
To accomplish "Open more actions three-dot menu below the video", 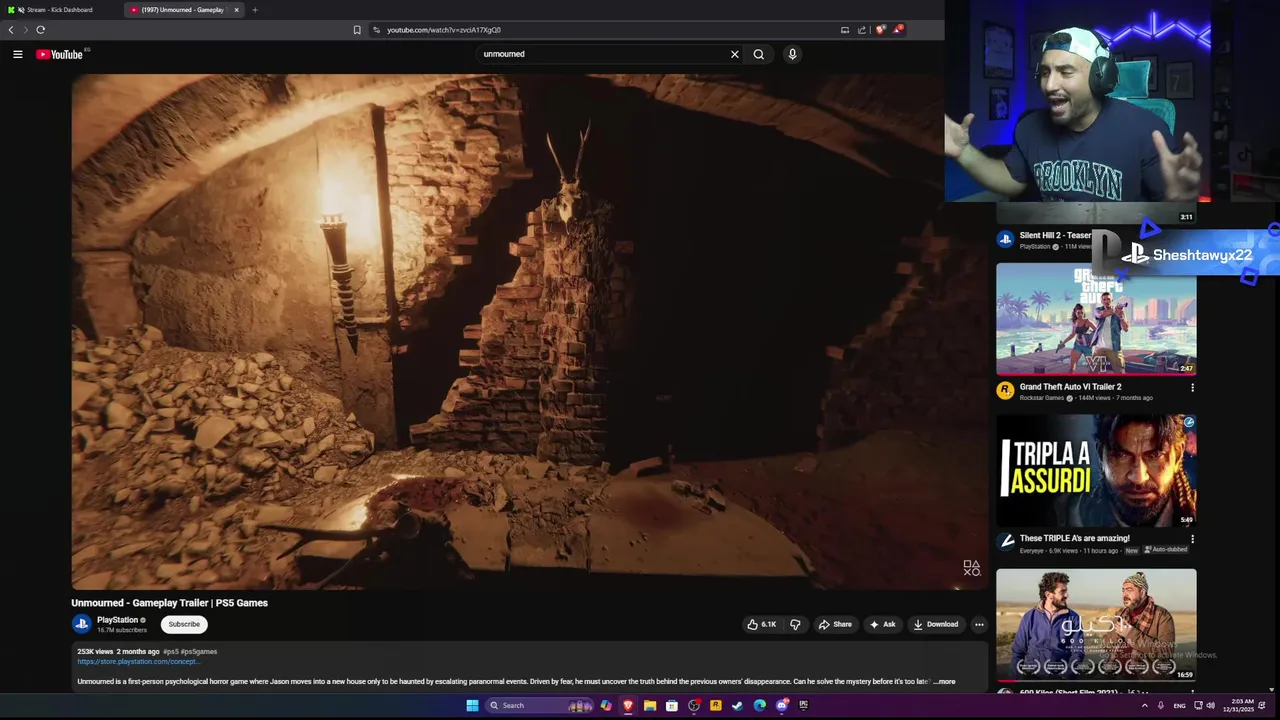I will coord(979,624).
